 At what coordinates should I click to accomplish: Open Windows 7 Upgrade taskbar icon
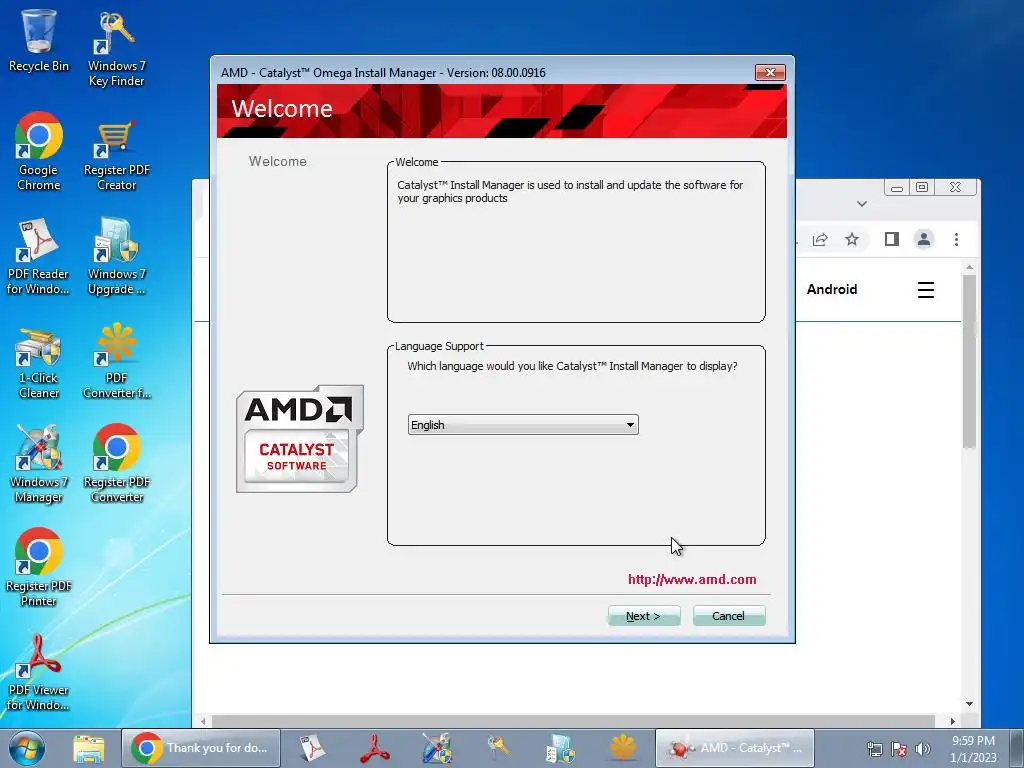[x=560, y=748]
